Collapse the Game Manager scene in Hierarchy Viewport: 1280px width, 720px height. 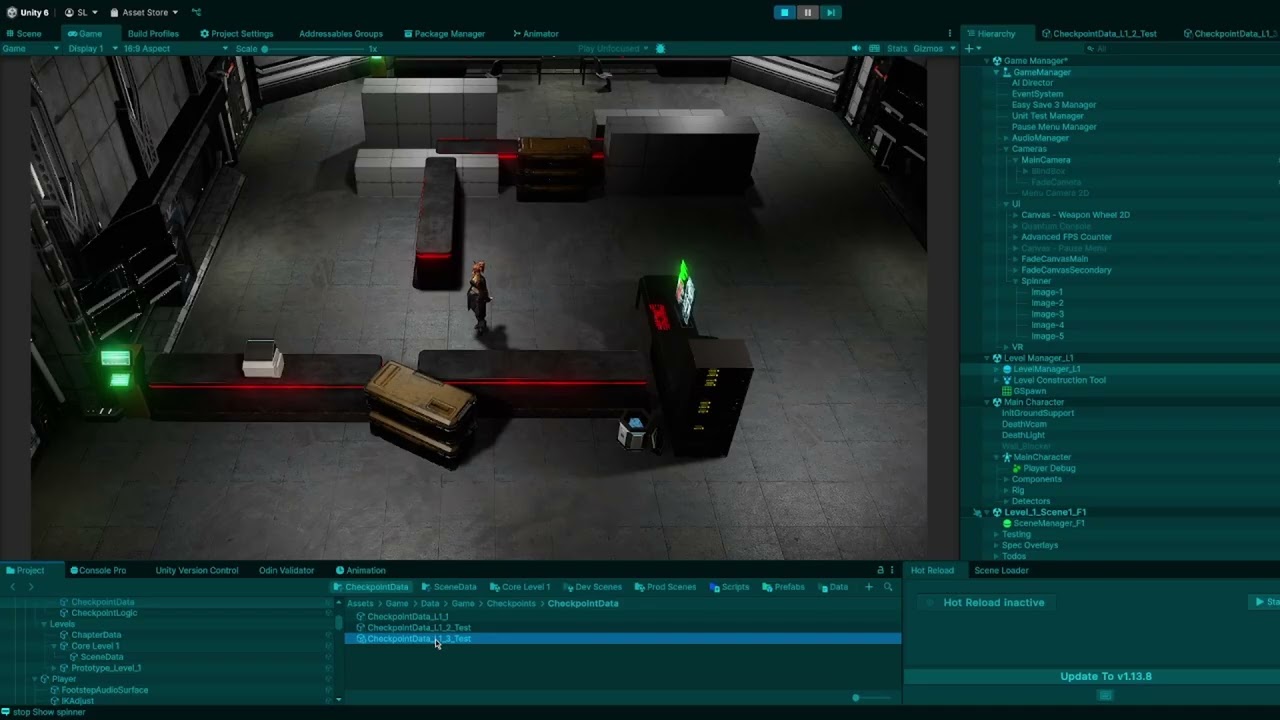[x=985, y=61]
